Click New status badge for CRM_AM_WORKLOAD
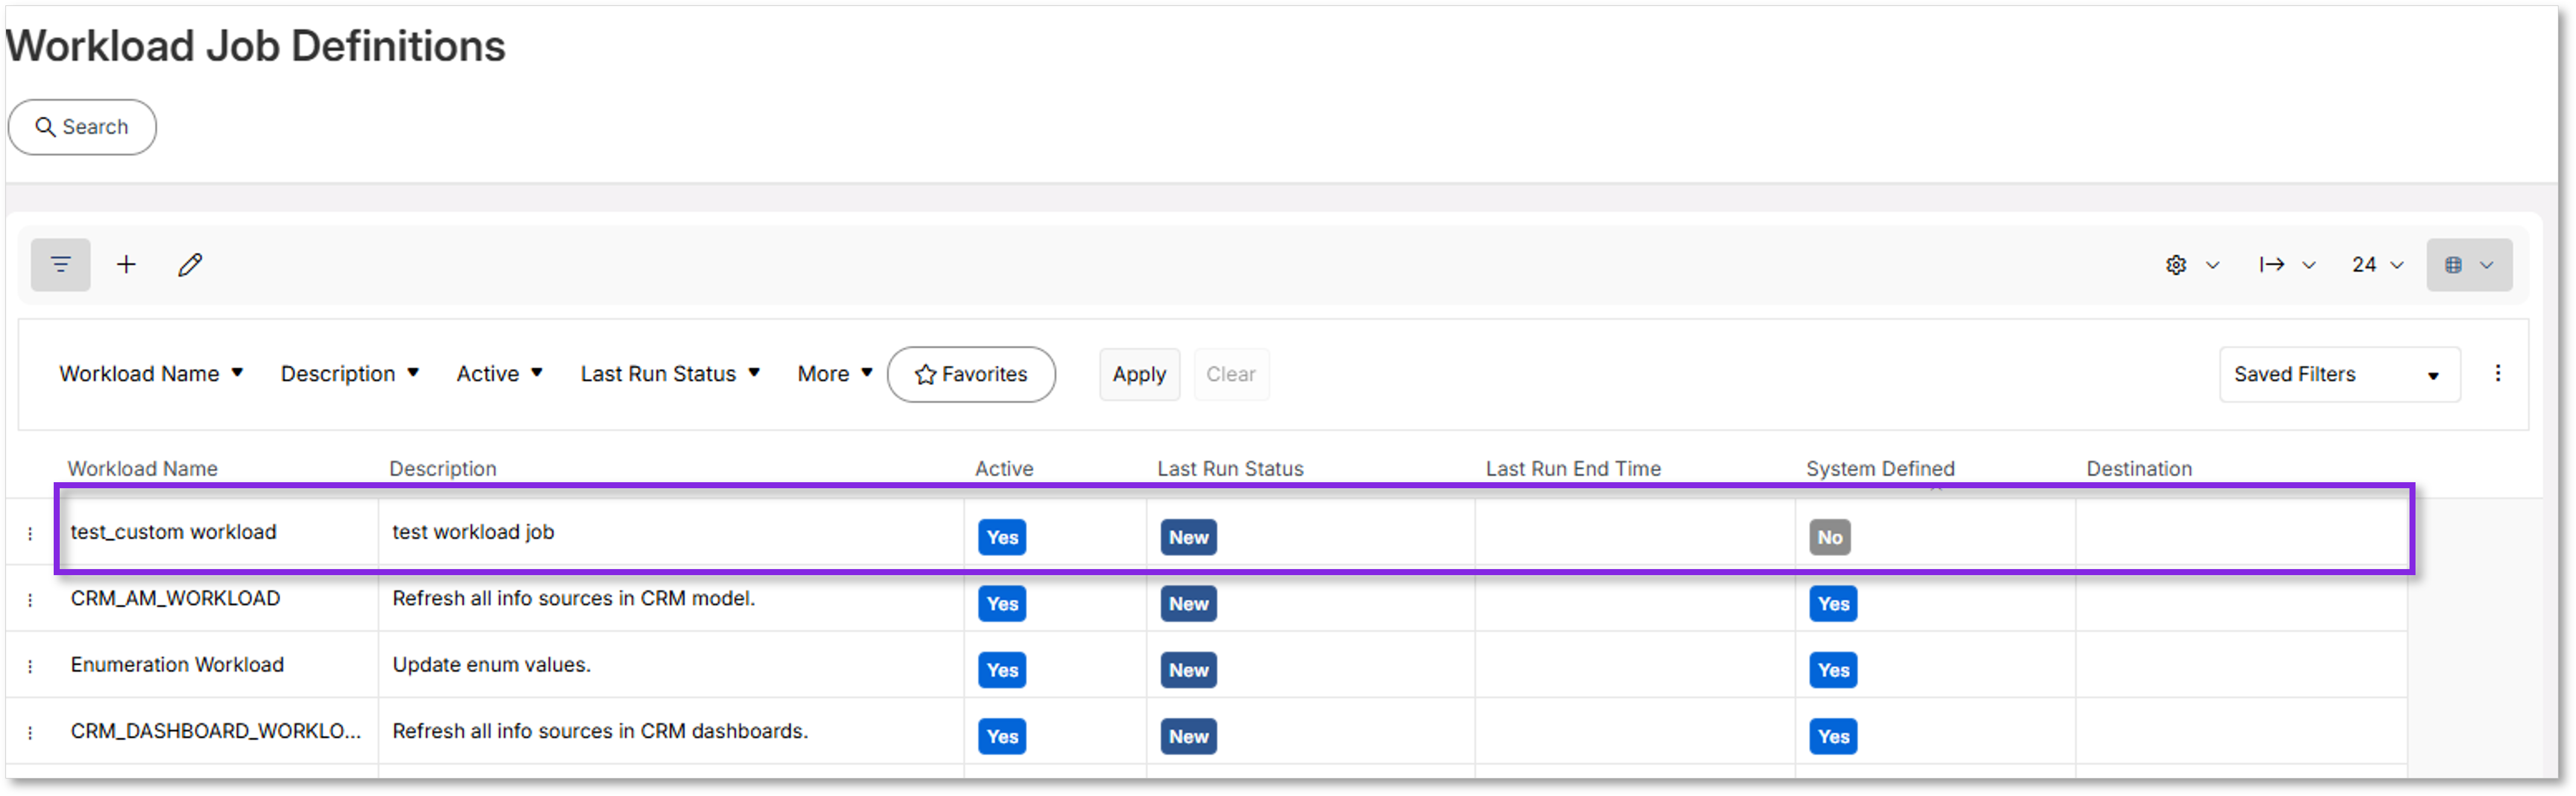Screen dimensions: 2576x796 [1188, 604]
